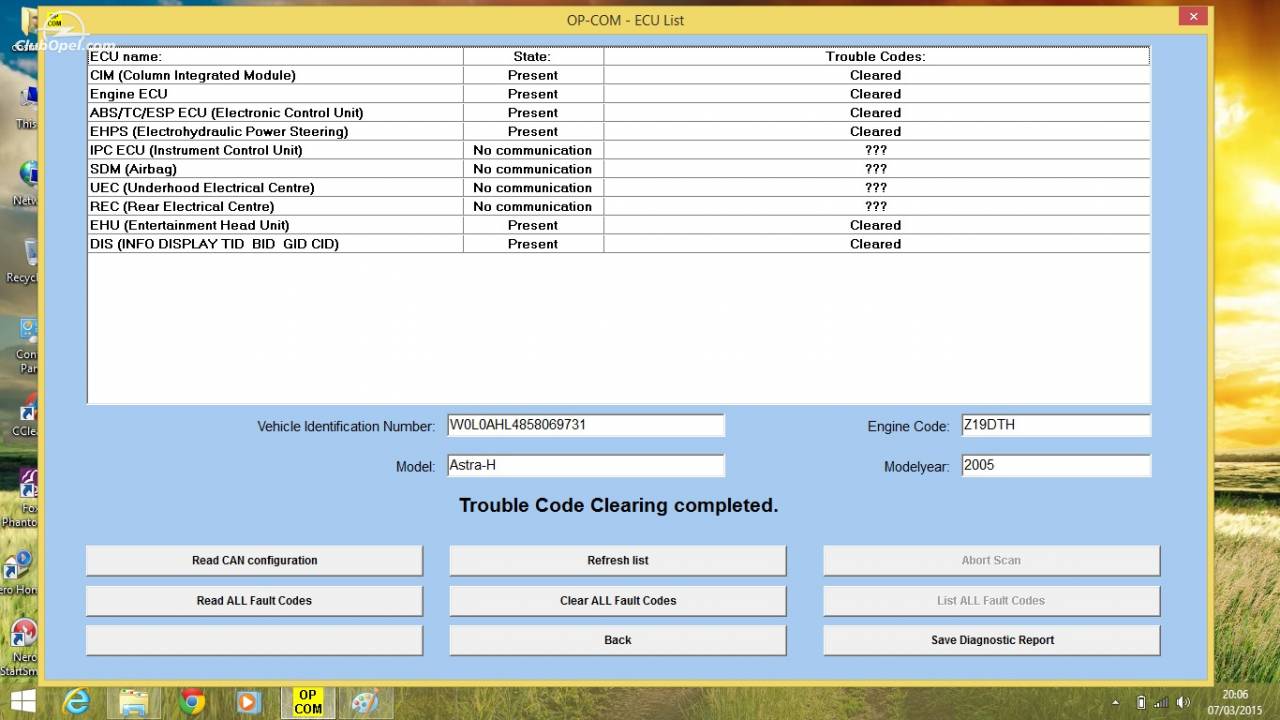
Task: Click 'Cleared' trouble code for EHU row
Action: (x=876, y=225)
